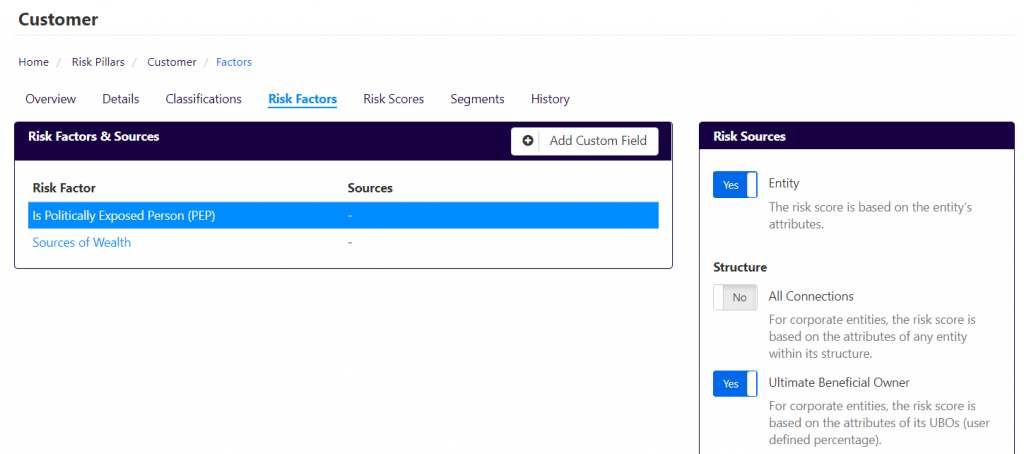
Task: Navigate to Home in the breadcrumb
Action: click(33, 62)
